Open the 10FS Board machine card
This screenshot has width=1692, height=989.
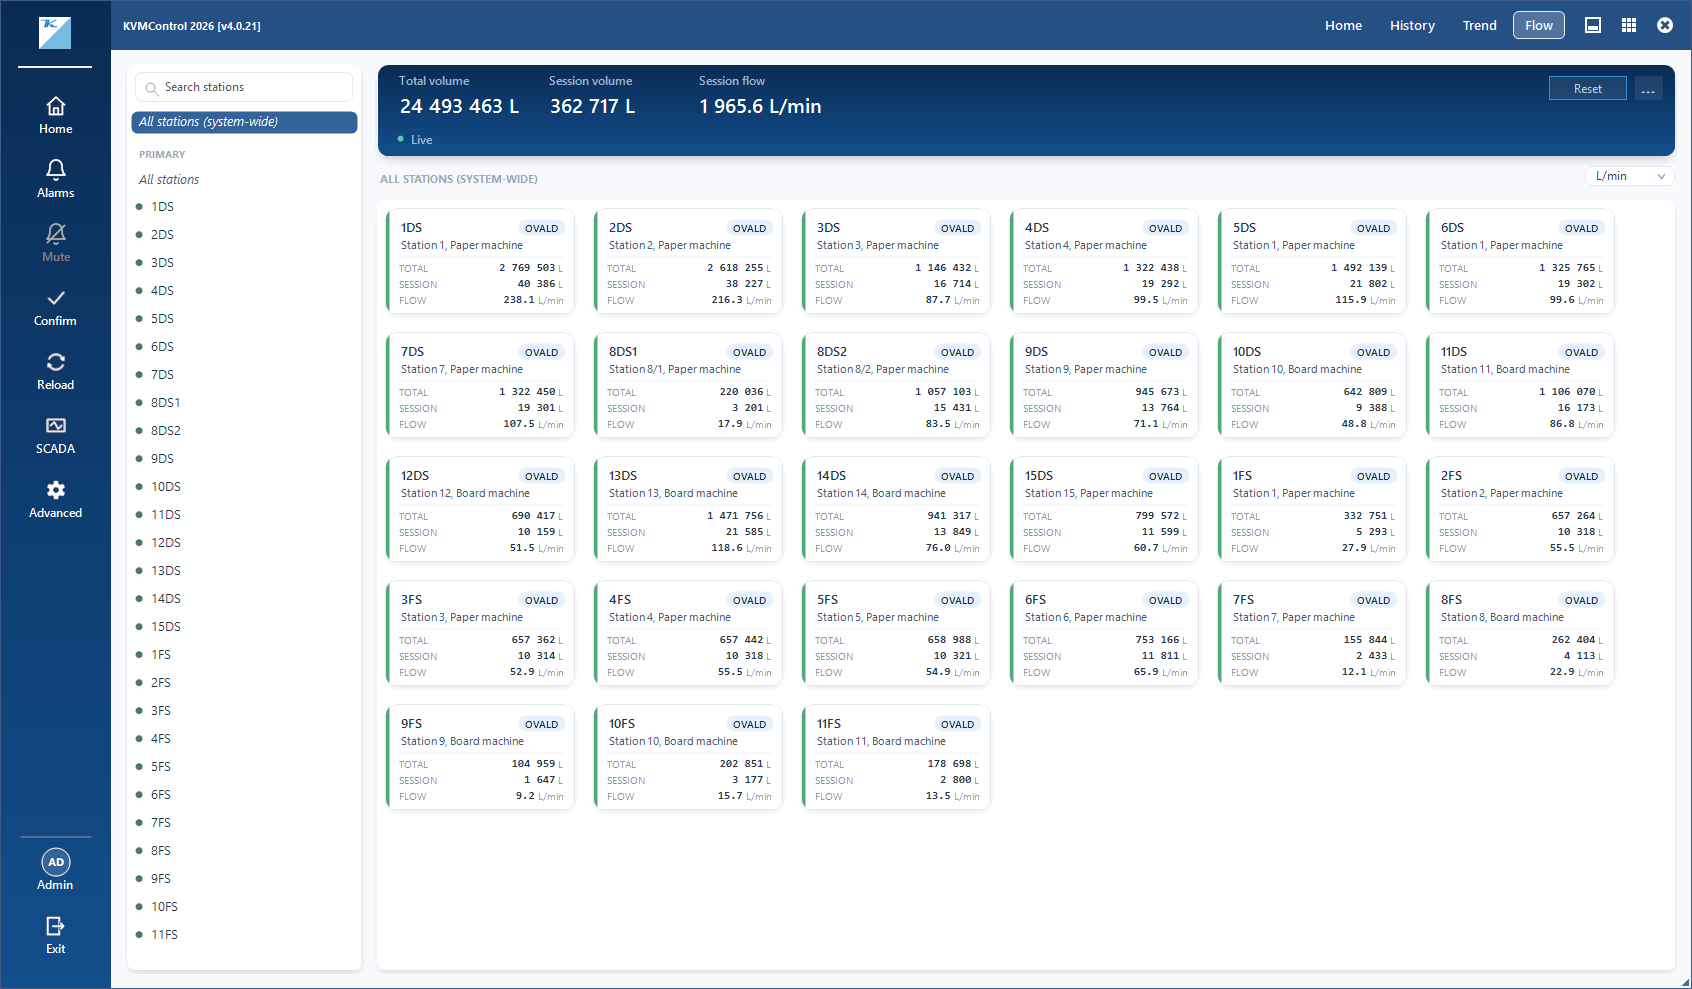click(x=689, y=757)
